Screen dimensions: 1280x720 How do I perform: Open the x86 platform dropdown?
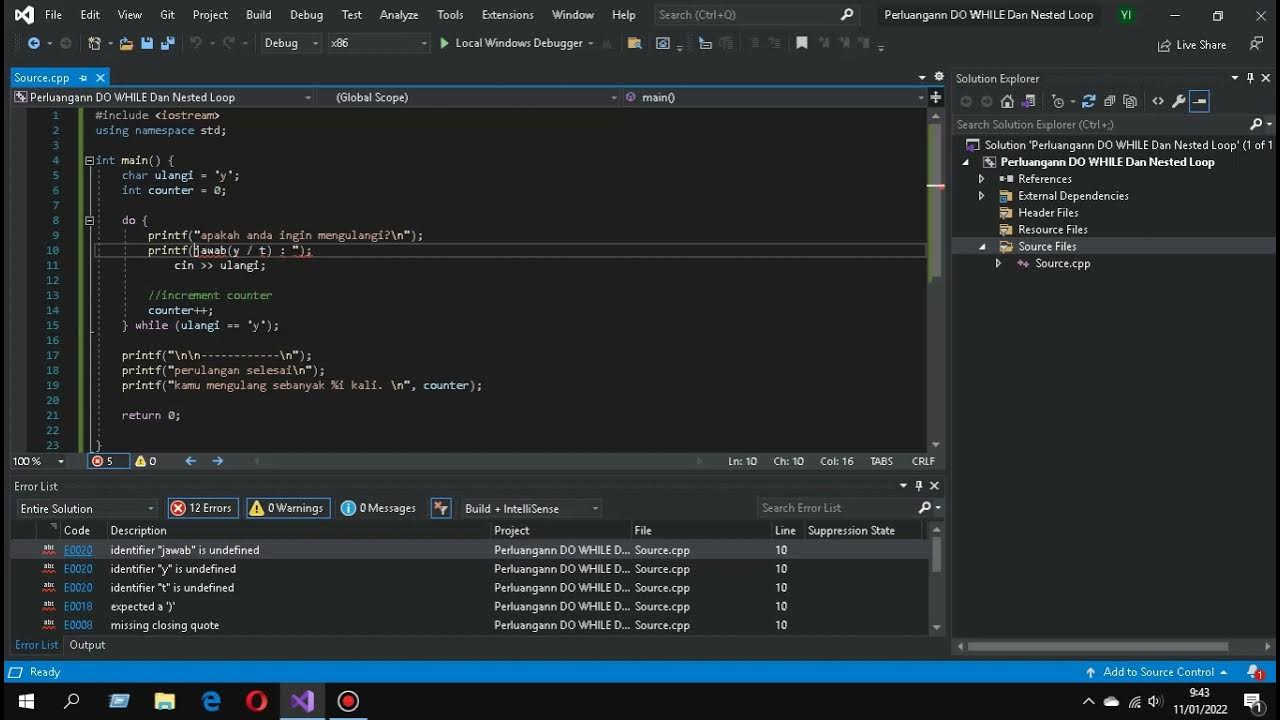[379, 43]
